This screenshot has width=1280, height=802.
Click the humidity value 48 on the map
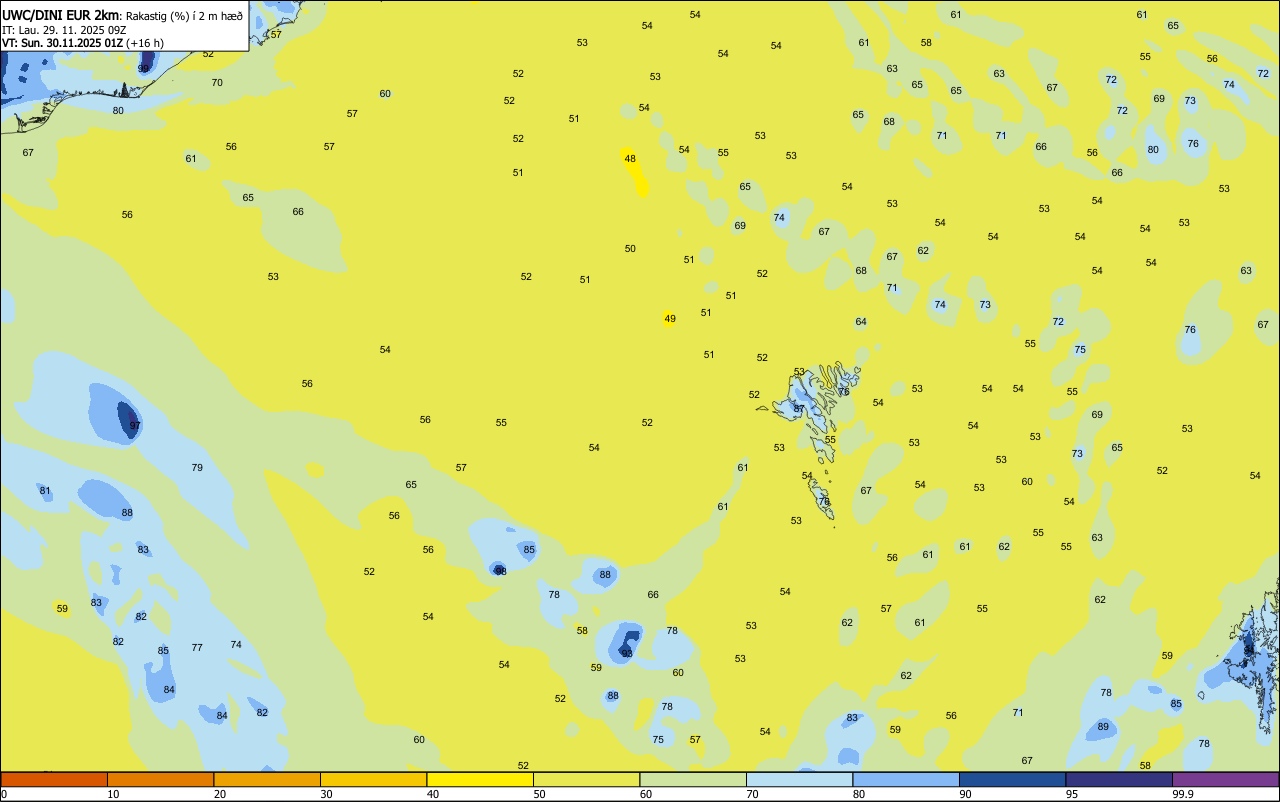click(x=630, y=159)
